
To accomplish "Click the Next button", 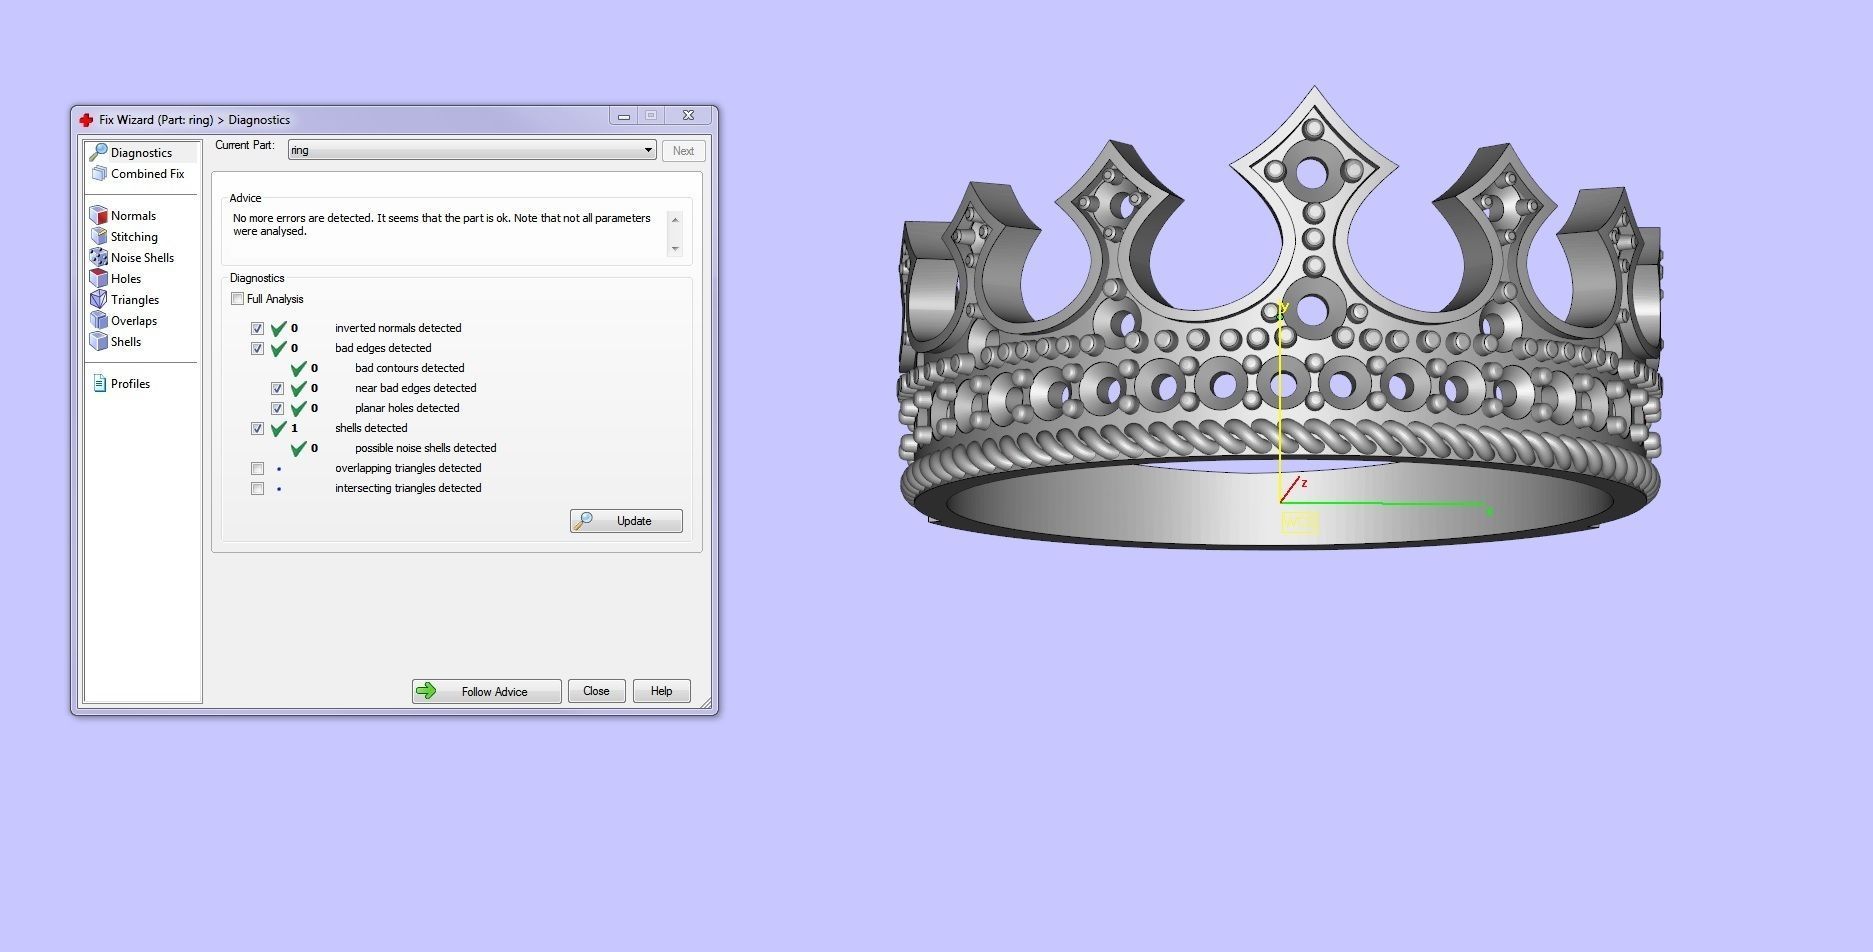I will pyautogui.click(x=683, y=151).
